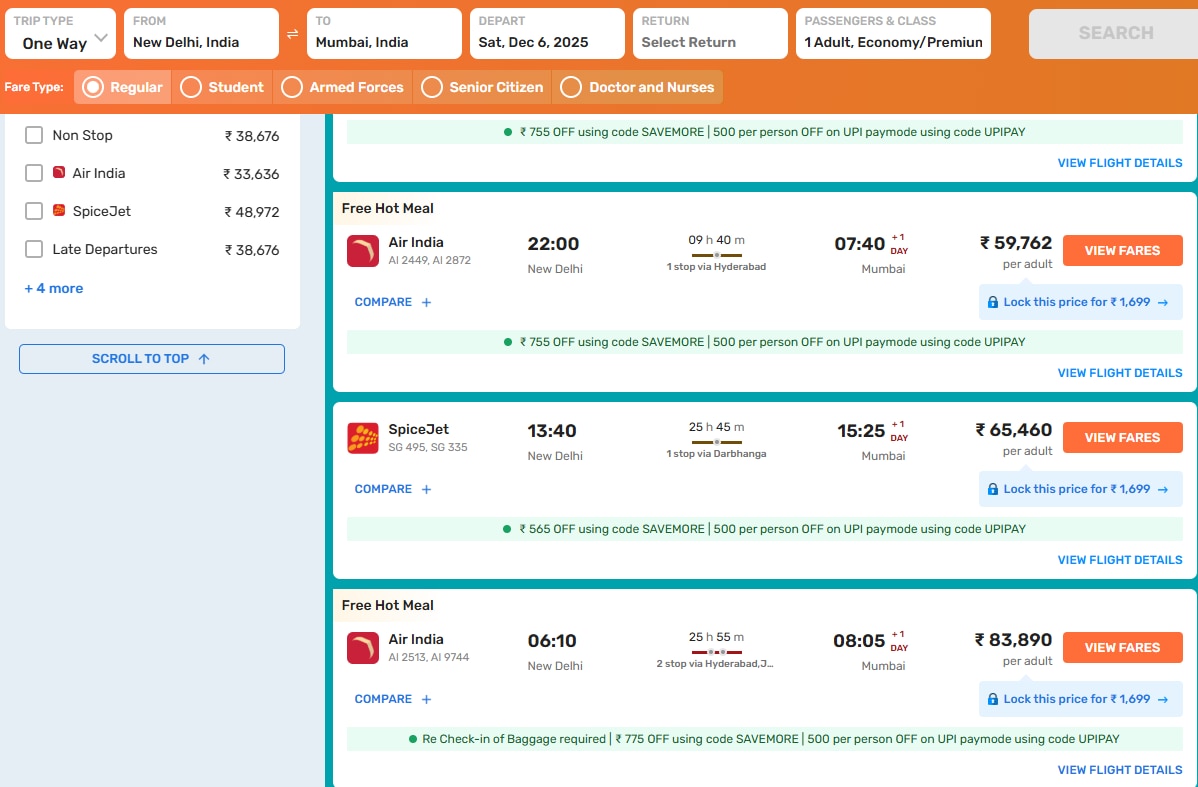1198x787 pixels.
Task: Check the Non Stop filter checkbox
Action: (x=34, y=135)
